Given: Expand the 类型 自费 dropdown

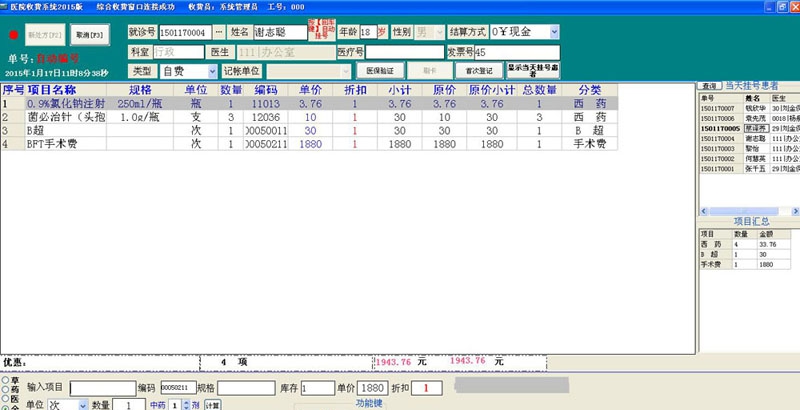Looking at the screenshot, I should click(x=211, y=72).
